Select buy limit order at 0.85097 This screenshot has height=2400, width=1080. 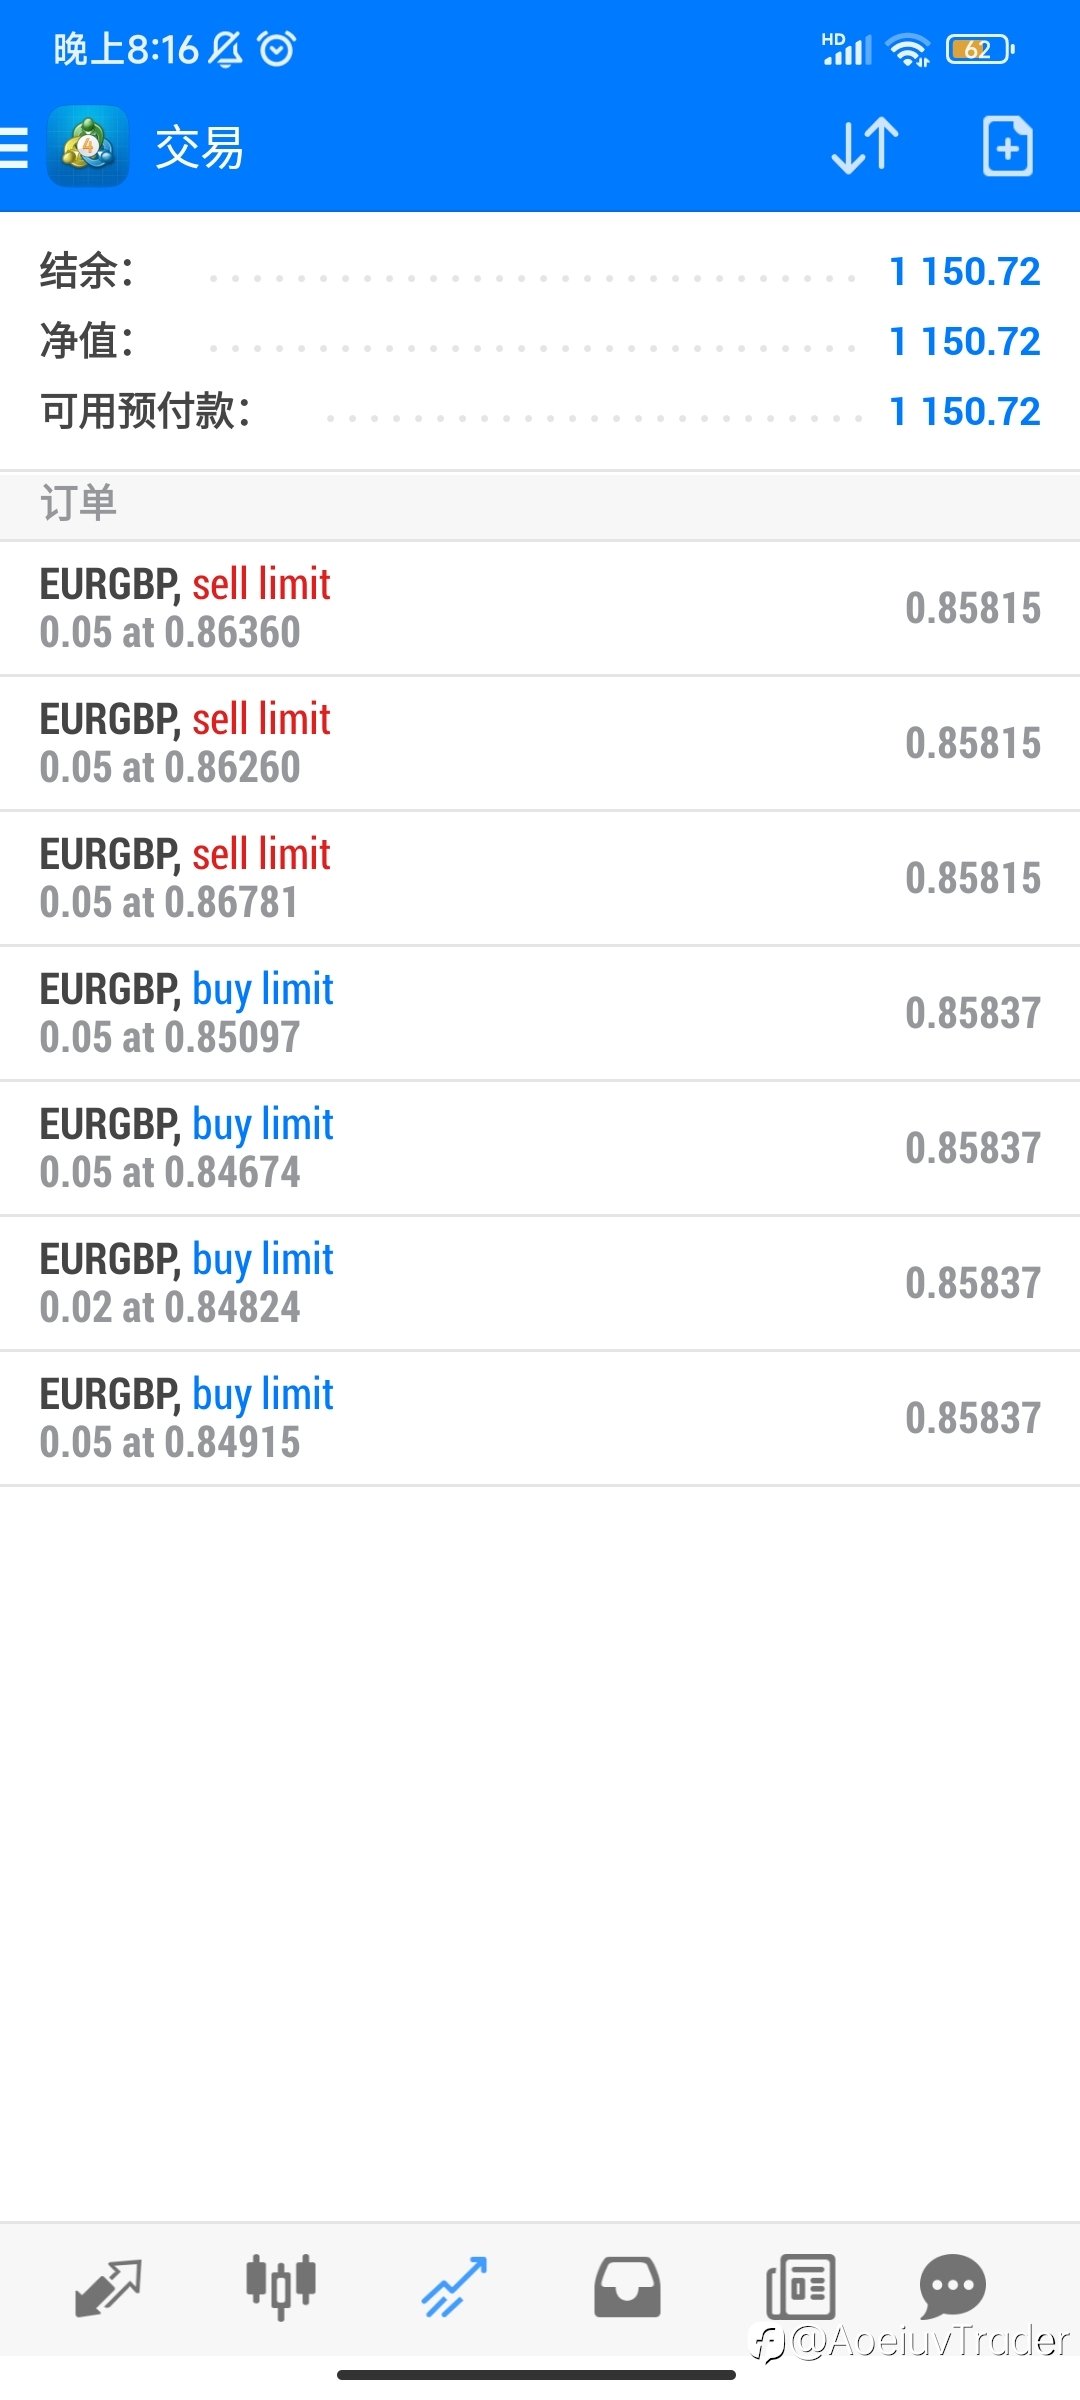[540, 1013]
